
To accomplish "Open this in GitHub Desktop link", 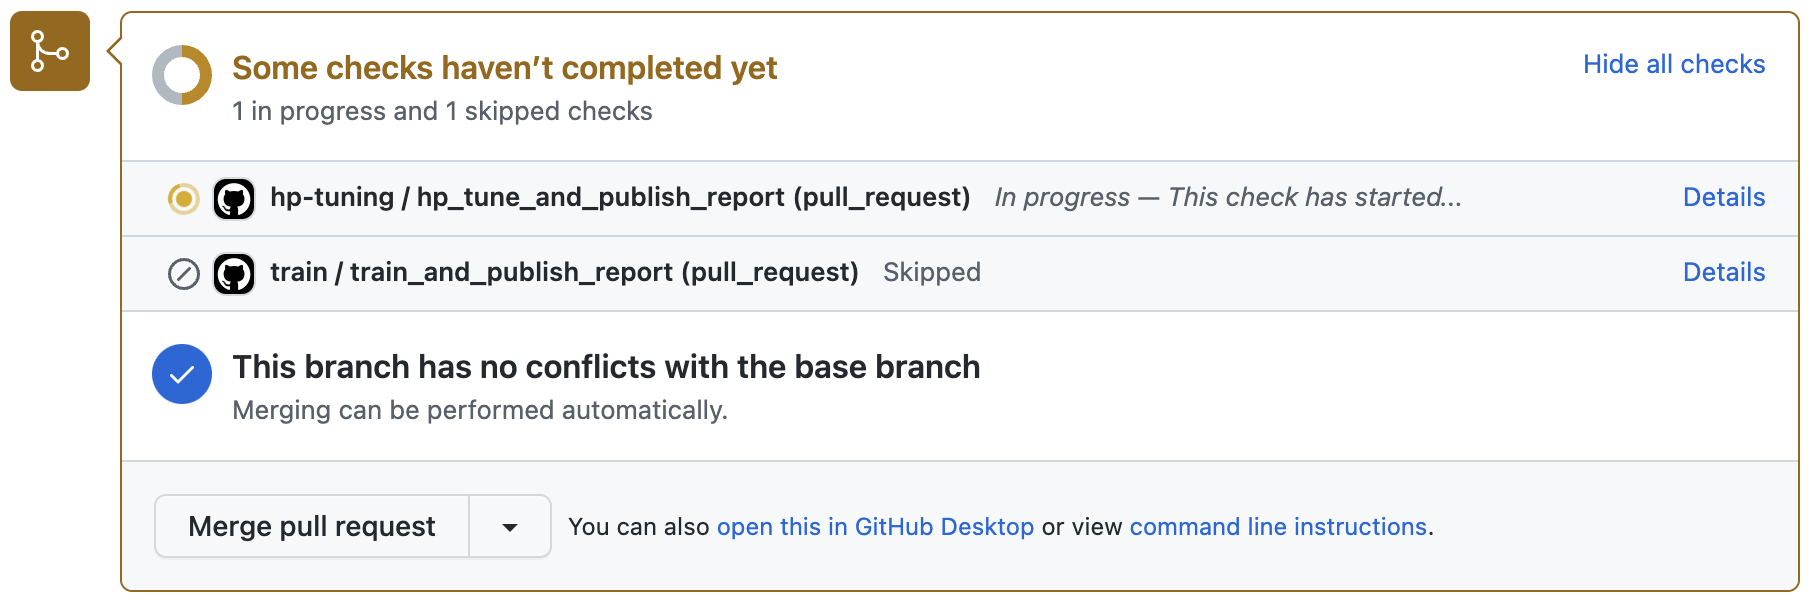I will pyautogui.click(x=875, y=526).
